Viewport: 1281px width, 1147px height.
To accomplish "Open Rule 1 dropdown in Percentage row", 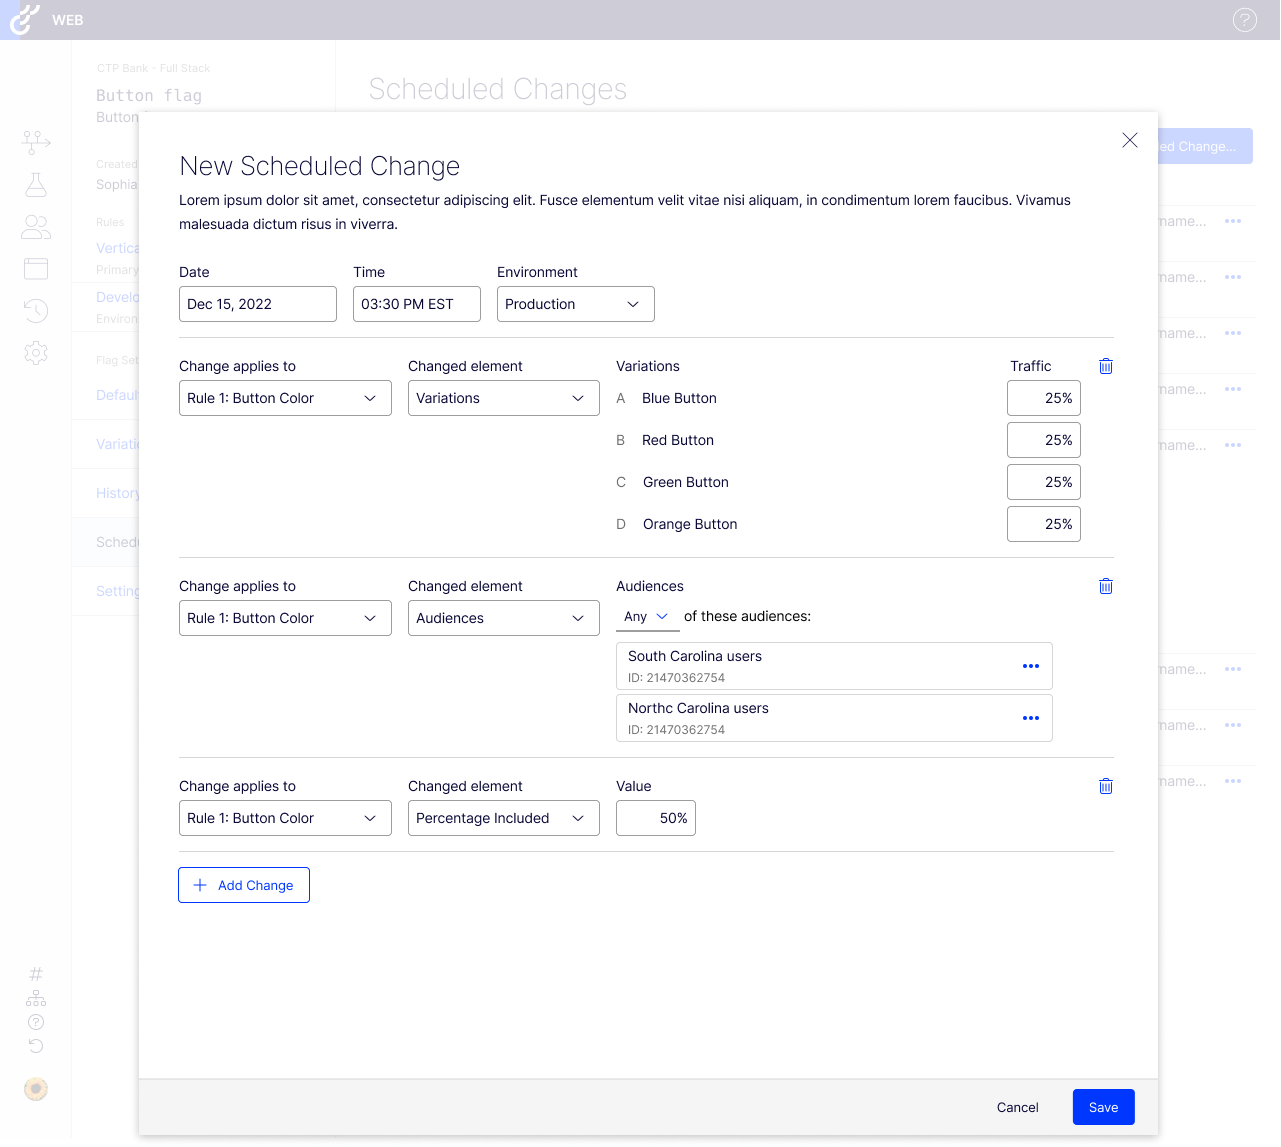I will click(285, 818).
